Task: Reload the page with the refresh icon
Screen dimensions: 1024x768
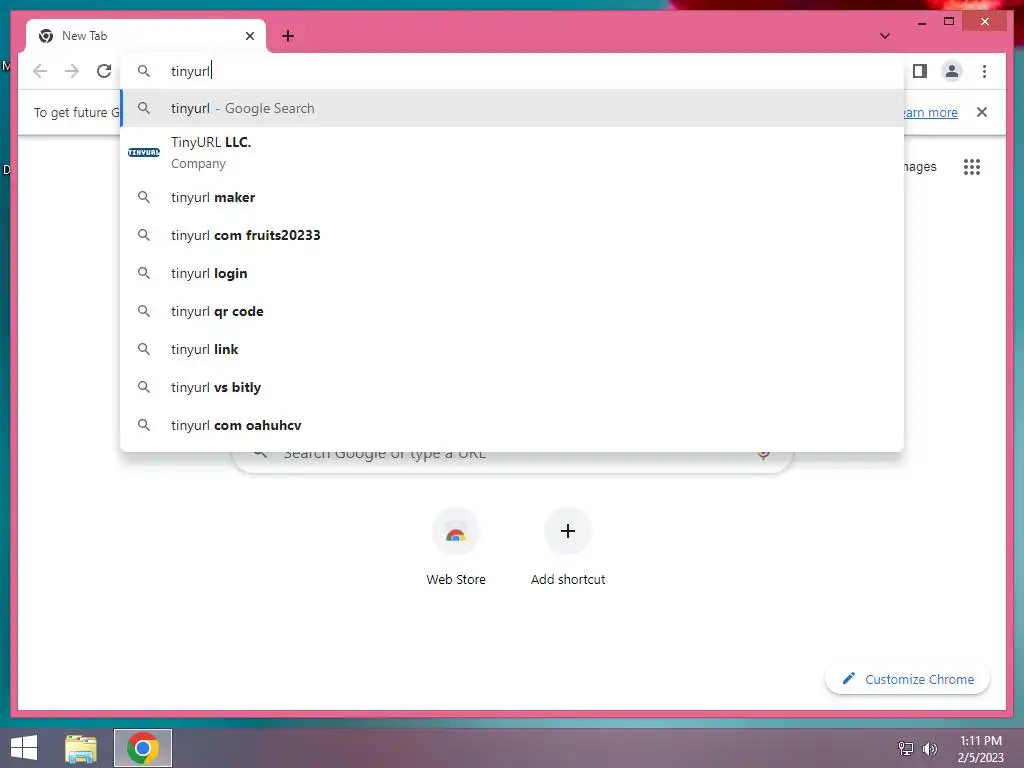Action: 104,71
